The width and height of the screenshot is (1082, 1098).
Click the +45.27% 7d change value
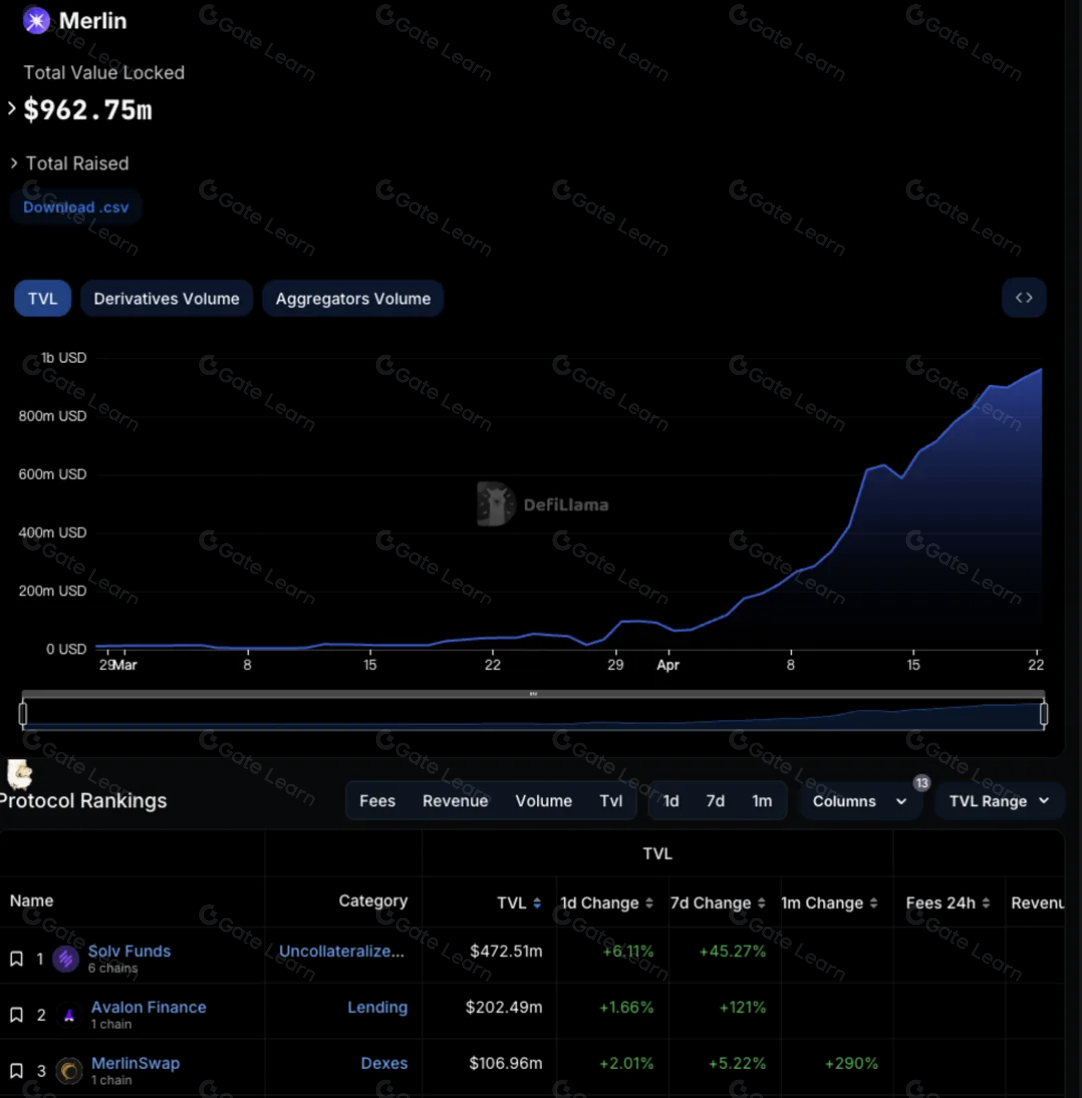(x=733, y=951)
